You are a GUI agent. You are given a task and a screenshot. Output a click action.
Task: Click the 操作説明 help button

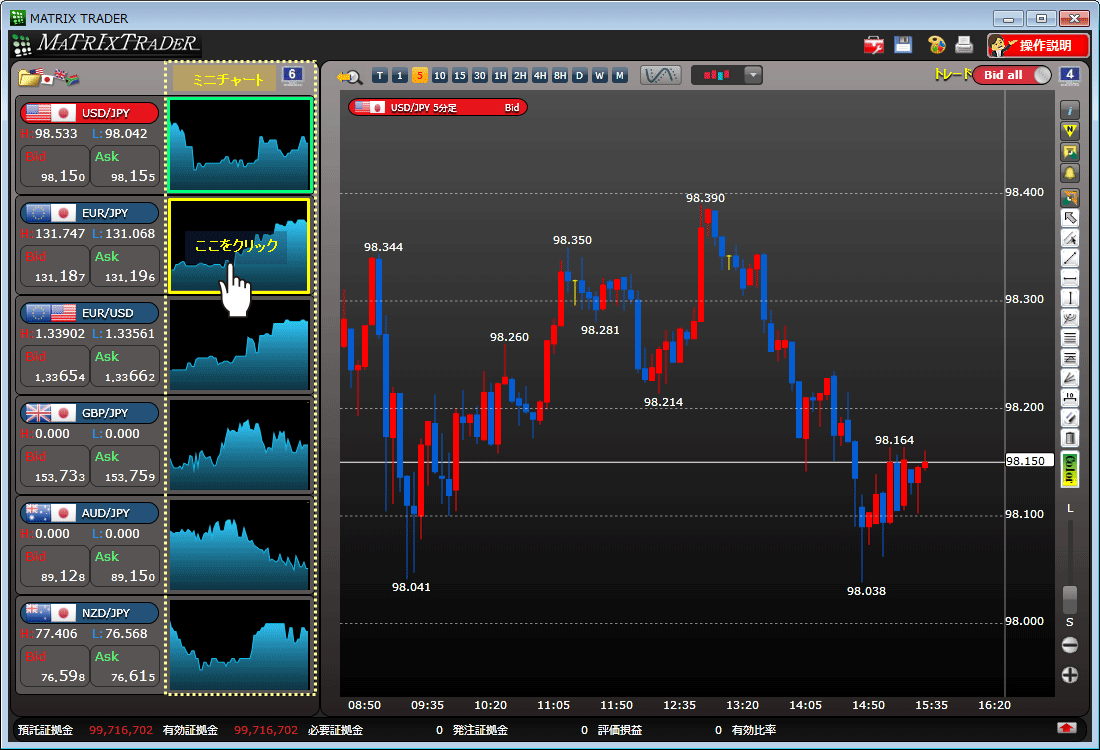click(x=1038, y=46)
